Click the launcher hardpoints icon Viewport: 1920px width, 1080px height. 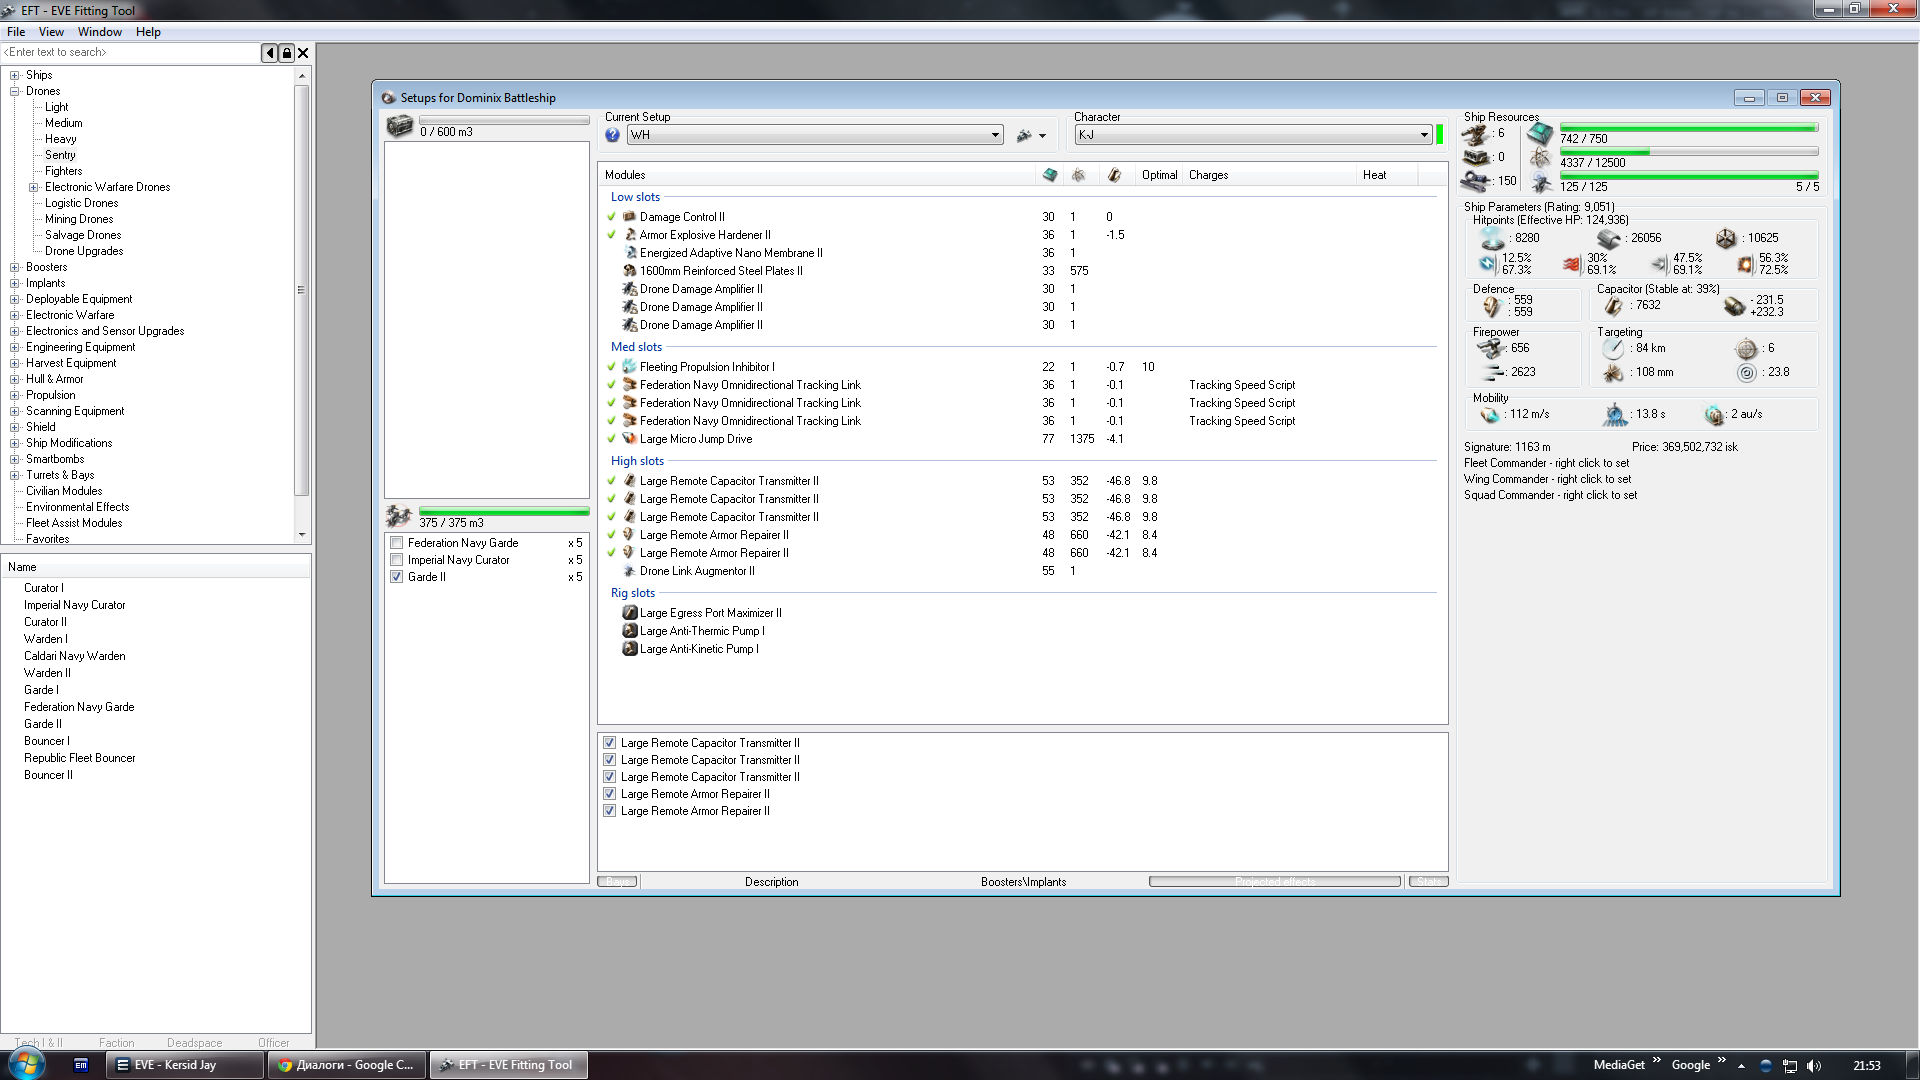(x=1475, y=158)
